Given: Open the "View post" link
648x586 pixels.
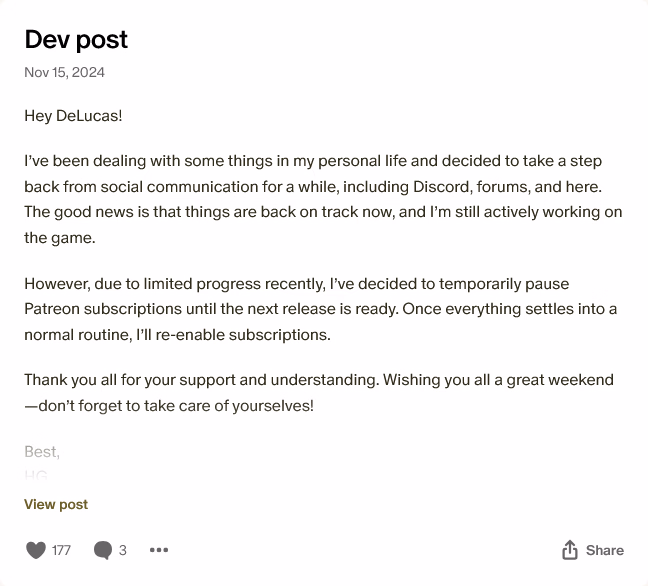Looking at the screenshot, I should point(56,504).
